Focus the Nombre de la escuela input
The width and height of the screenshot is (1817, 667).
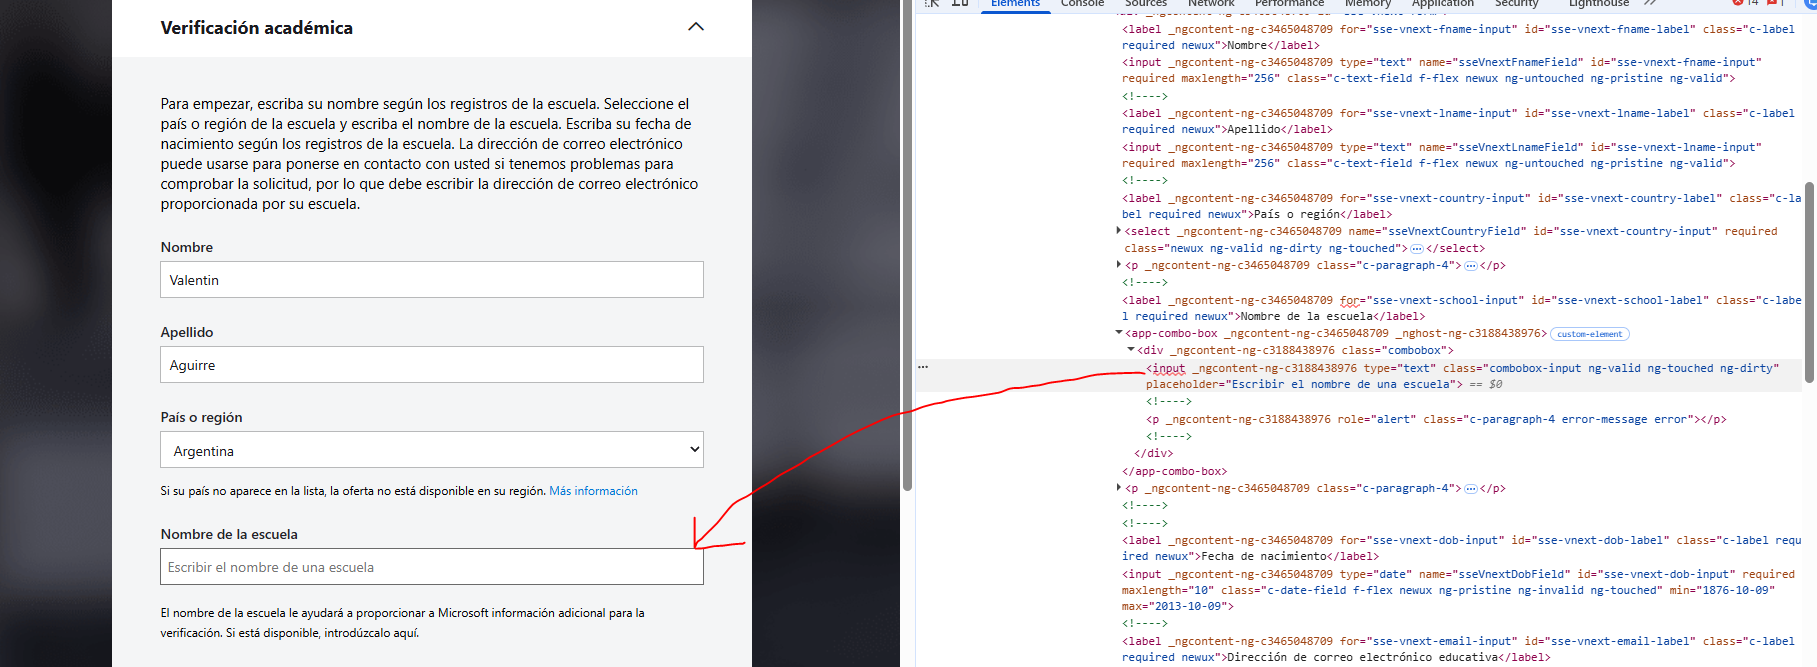click(x=432, y=567)
